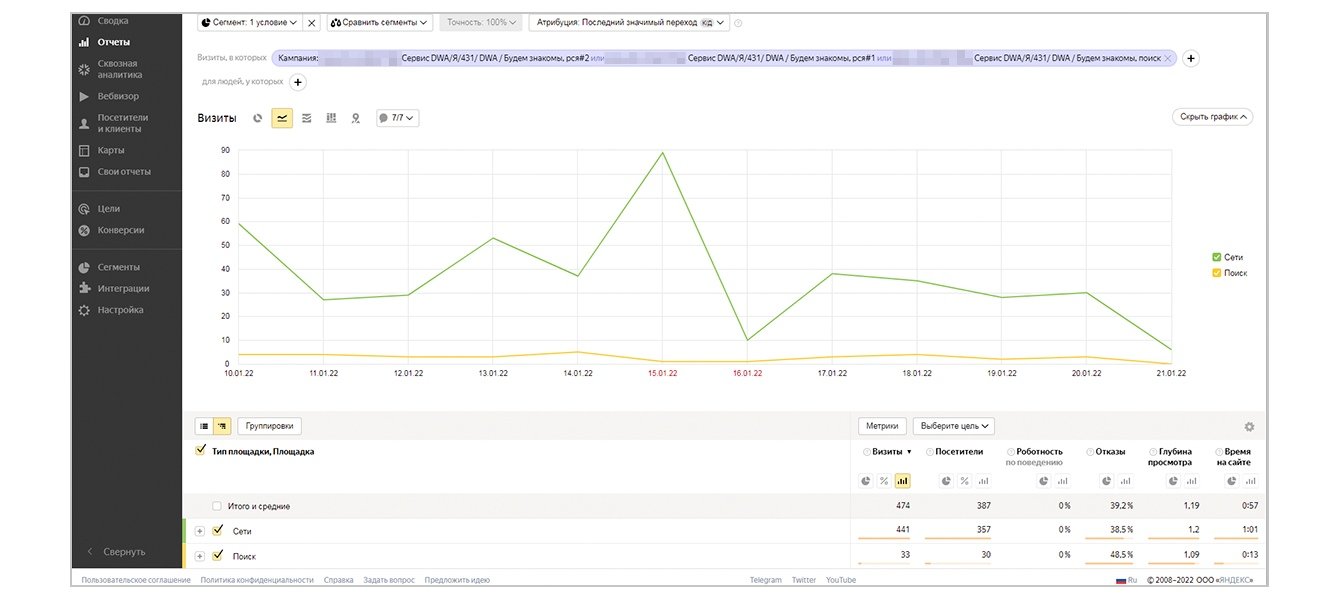The image size is (1340, 600).
Task: Open Вебвизор in the sidebar
Action: (118, 96)
